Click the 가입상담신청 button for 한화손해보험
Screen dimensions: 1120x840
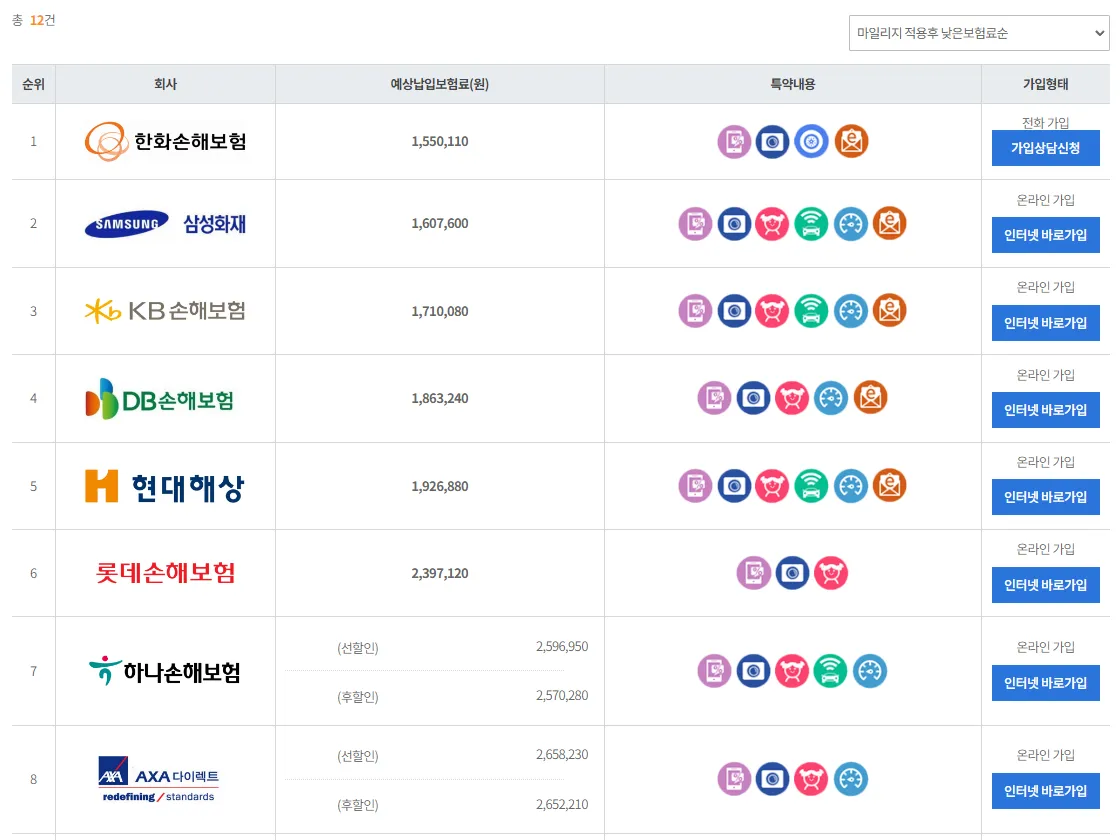click(x=1046, y=148)
